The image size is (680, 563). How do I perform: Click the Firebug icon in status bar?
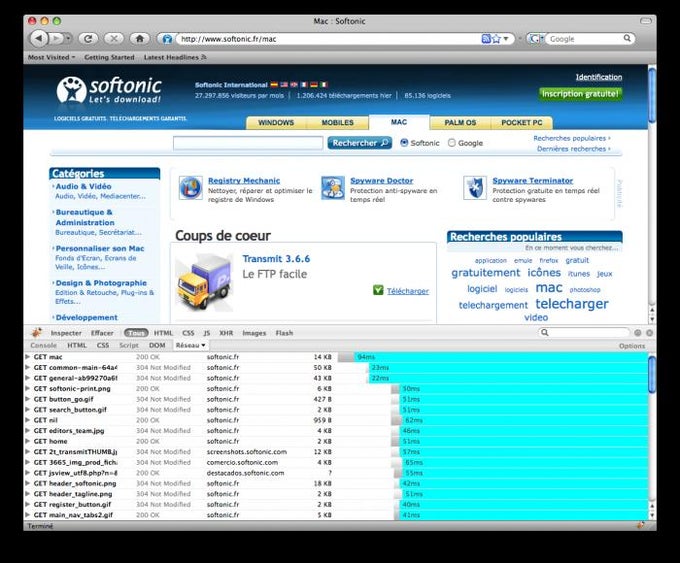pyautogui.click(x=640, y=525)
